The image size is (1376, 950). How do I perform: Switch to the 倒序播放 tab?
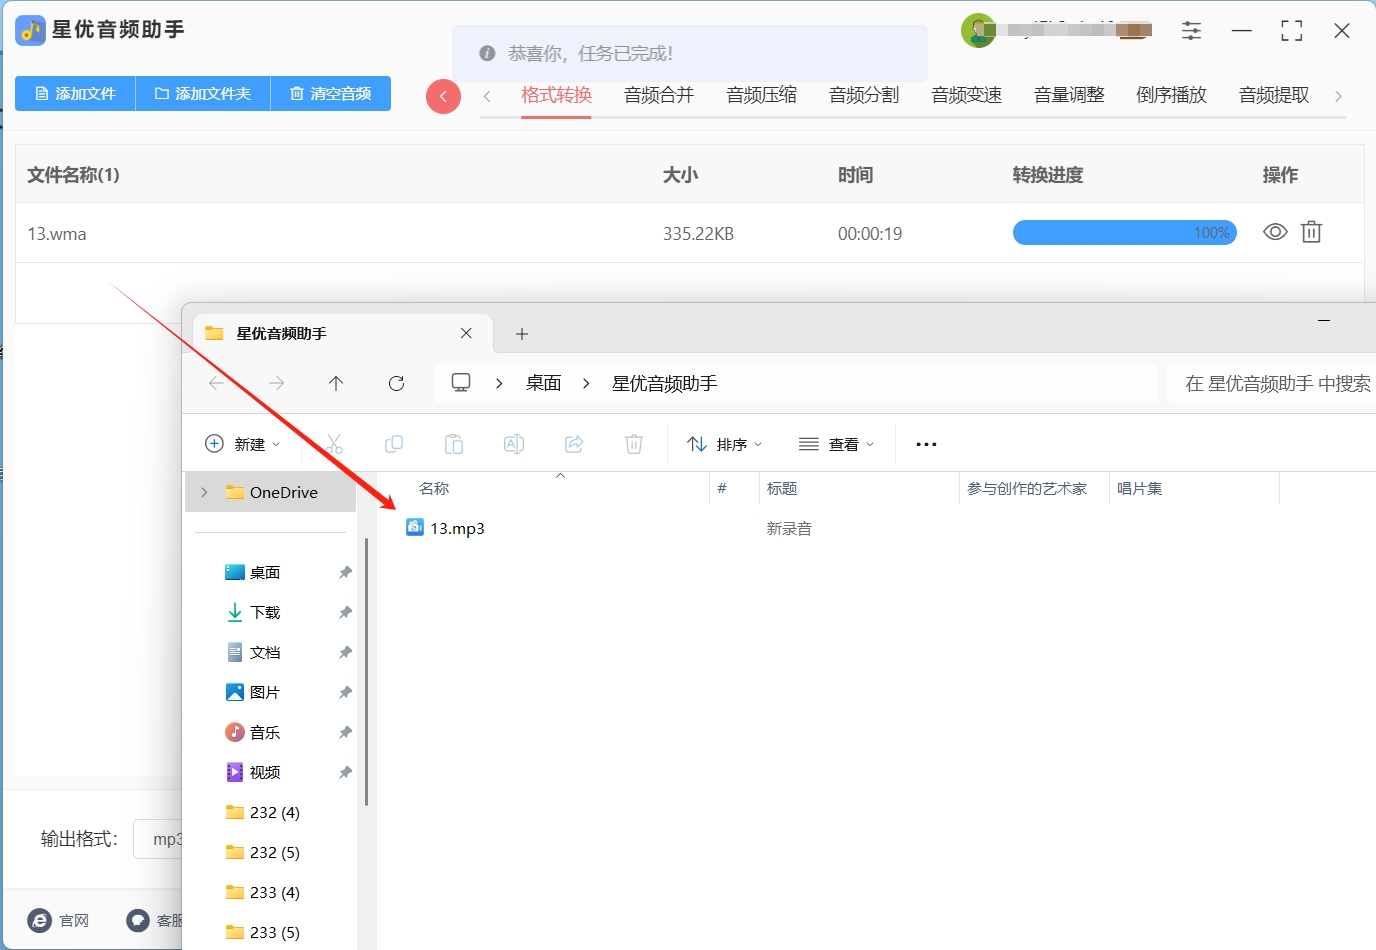tap(1172, 95)
